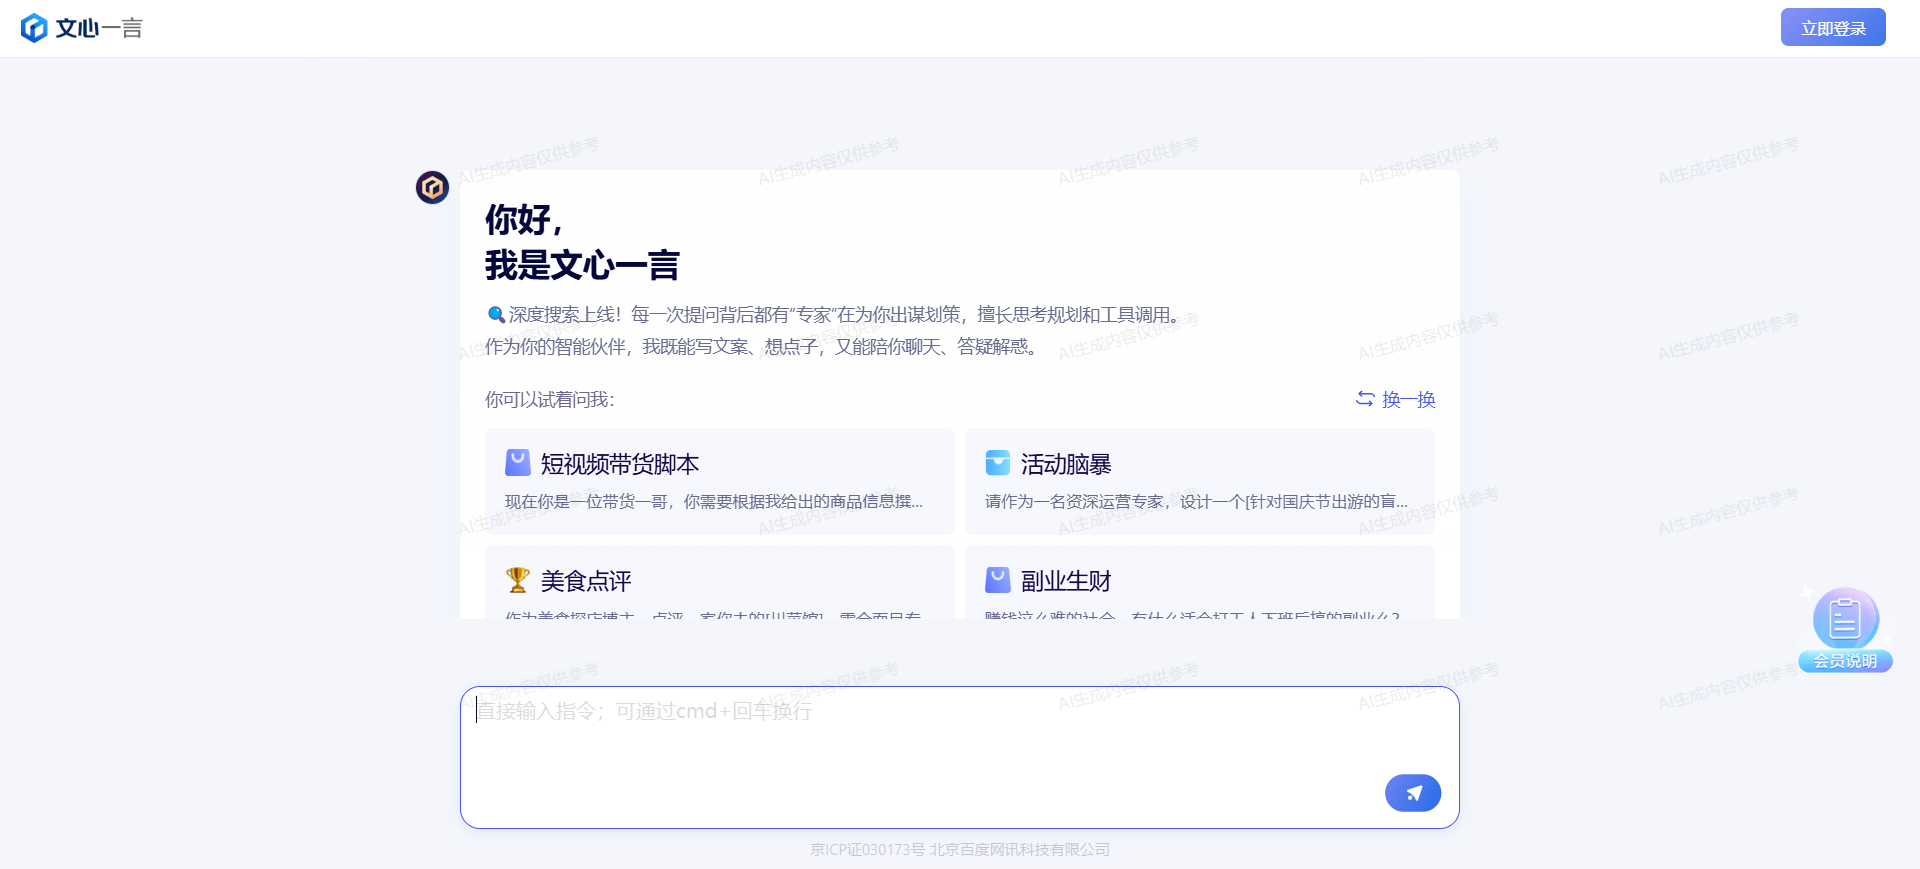Choose the 美食点评 suggestion title
Viewport: 1920px width, 869px height.
[586, 581]
